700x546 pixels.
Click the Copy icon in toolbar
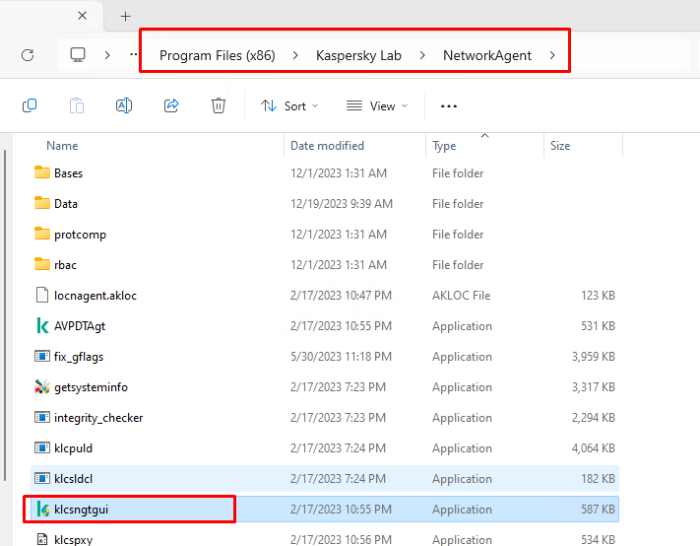[29, 106]
